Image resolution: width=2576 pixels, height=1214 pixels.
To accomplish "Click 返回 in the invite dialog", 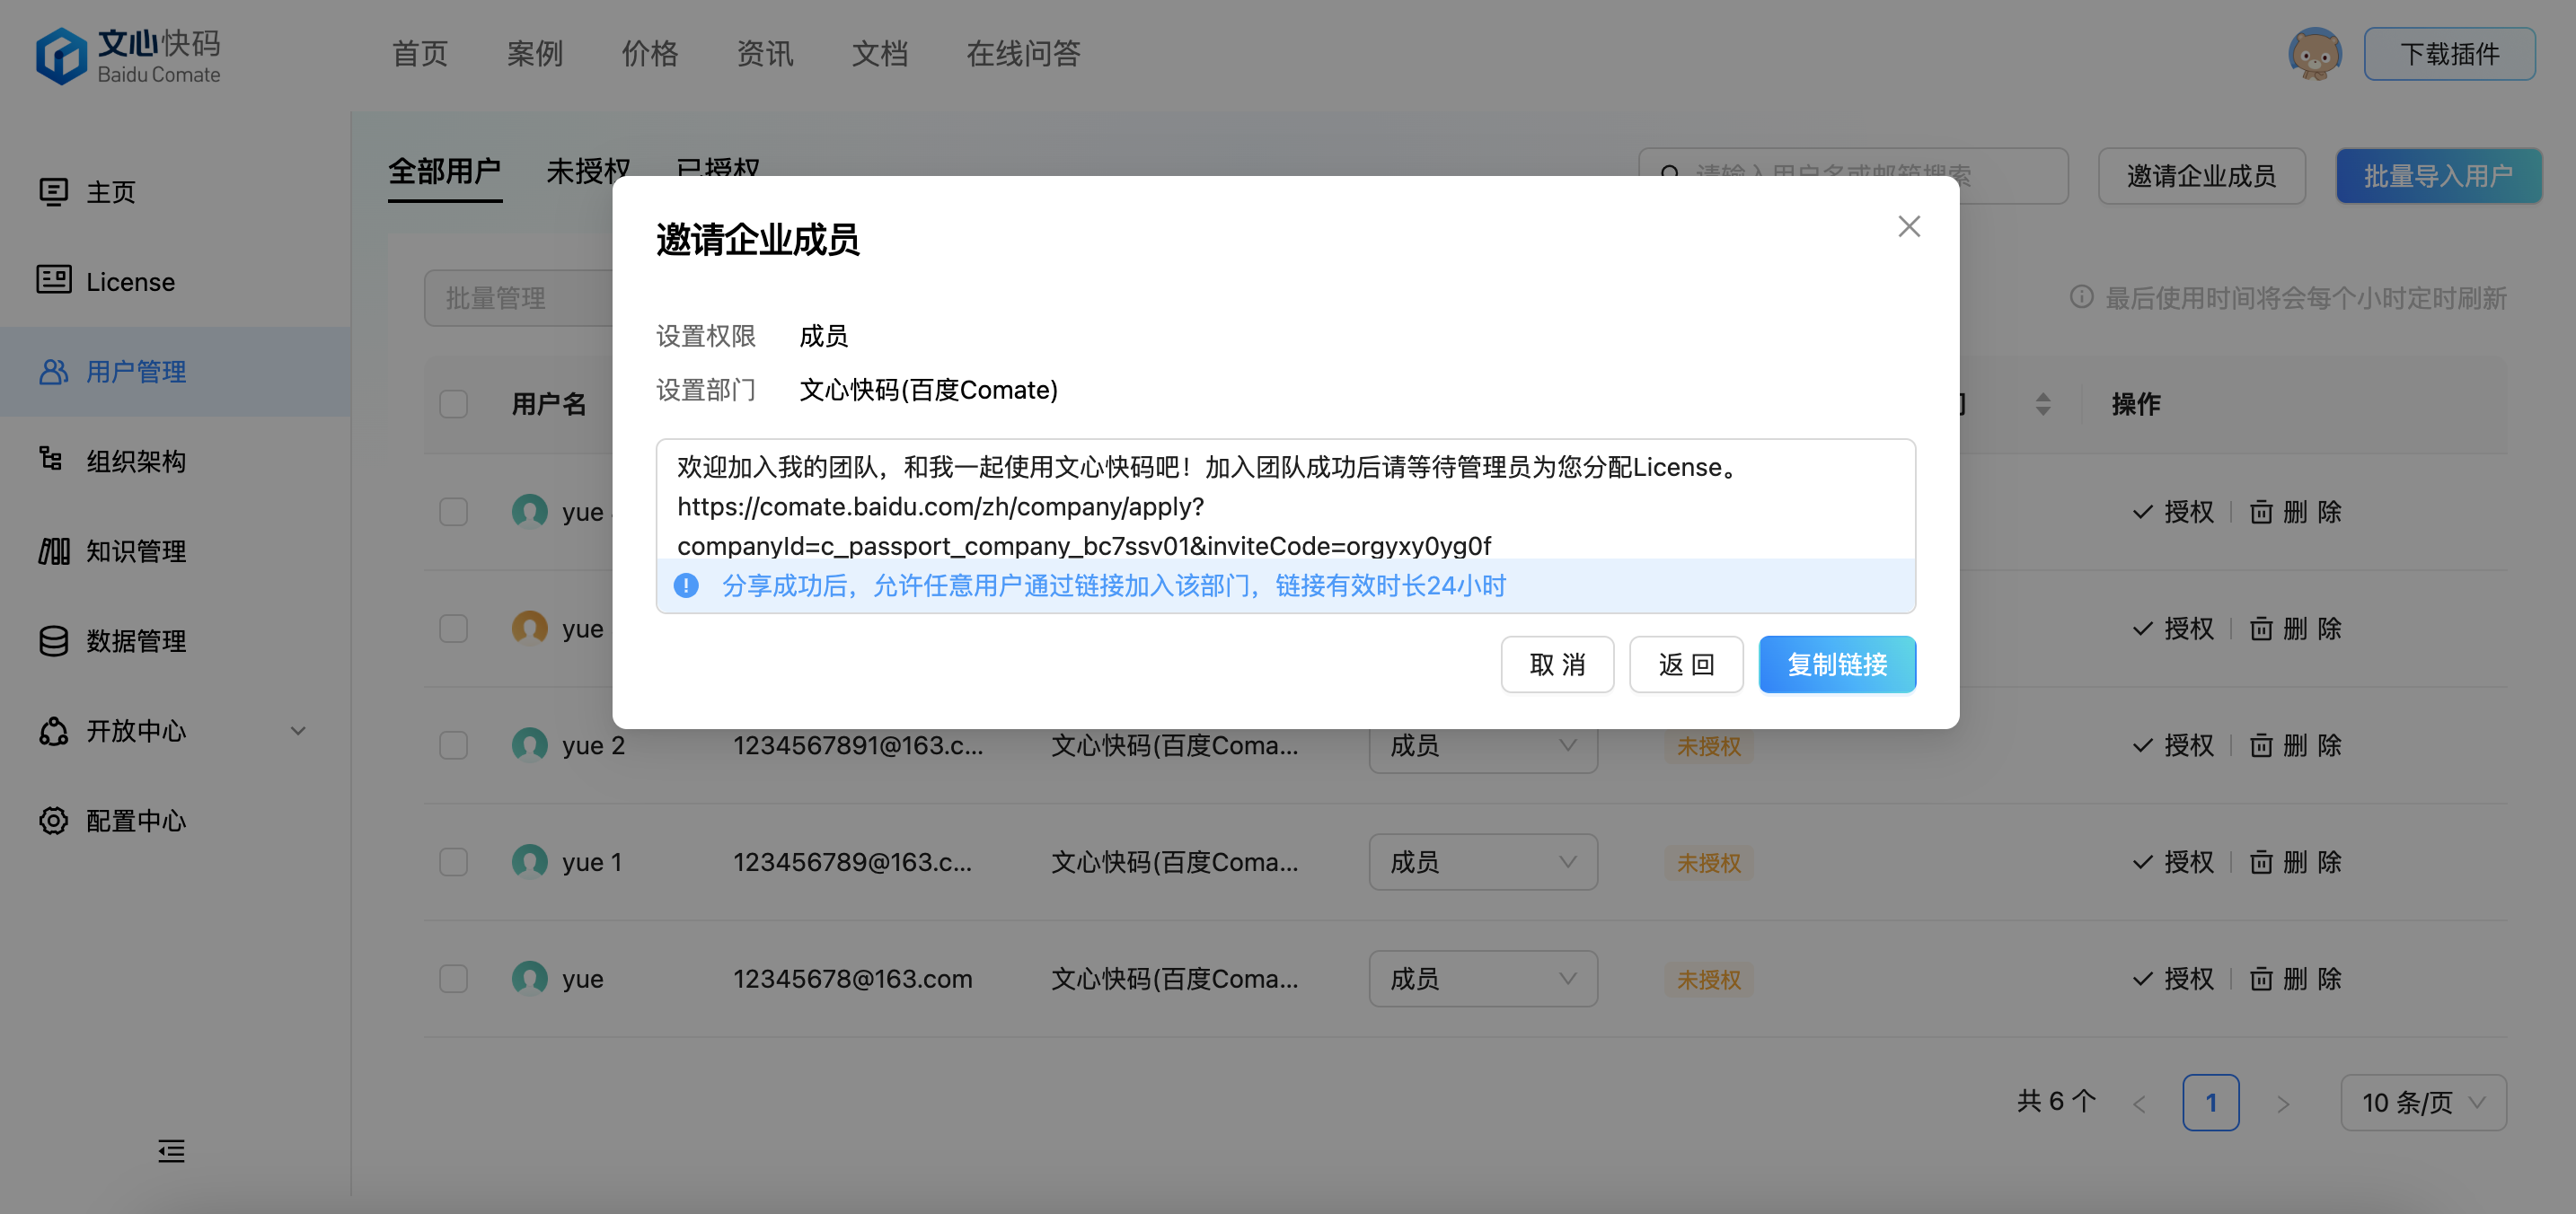I will coord(1686,665).
